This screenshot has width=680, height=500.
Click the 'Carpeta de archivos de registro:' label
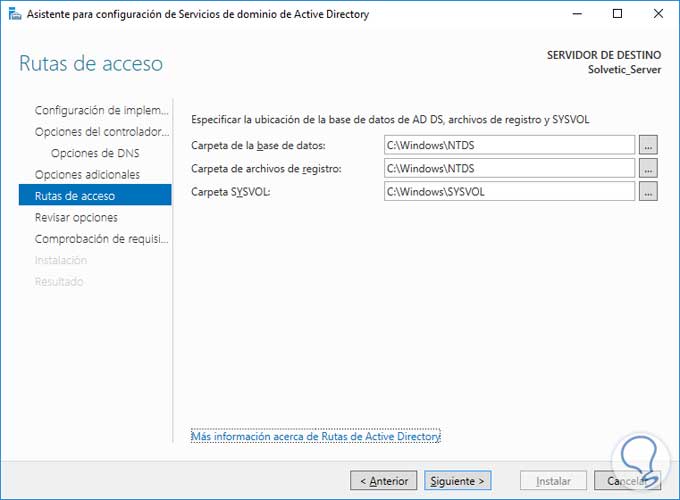266,168
